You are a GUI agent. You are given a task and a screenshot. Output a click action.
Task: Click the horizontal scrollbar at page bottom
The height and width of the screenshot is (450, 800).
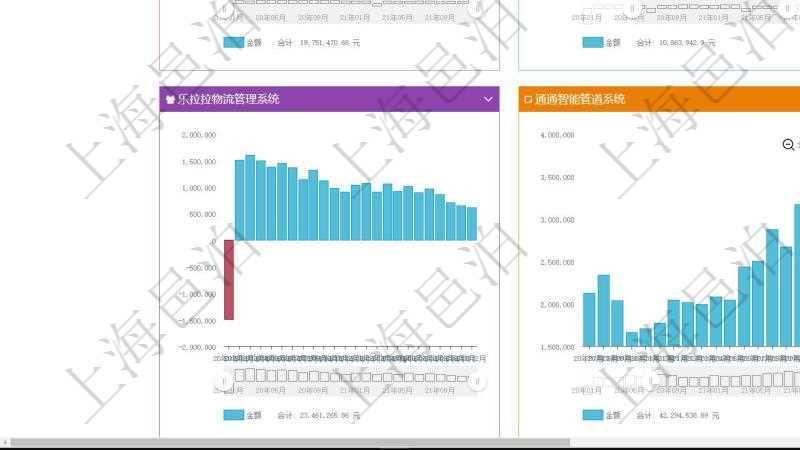point(290,442)
